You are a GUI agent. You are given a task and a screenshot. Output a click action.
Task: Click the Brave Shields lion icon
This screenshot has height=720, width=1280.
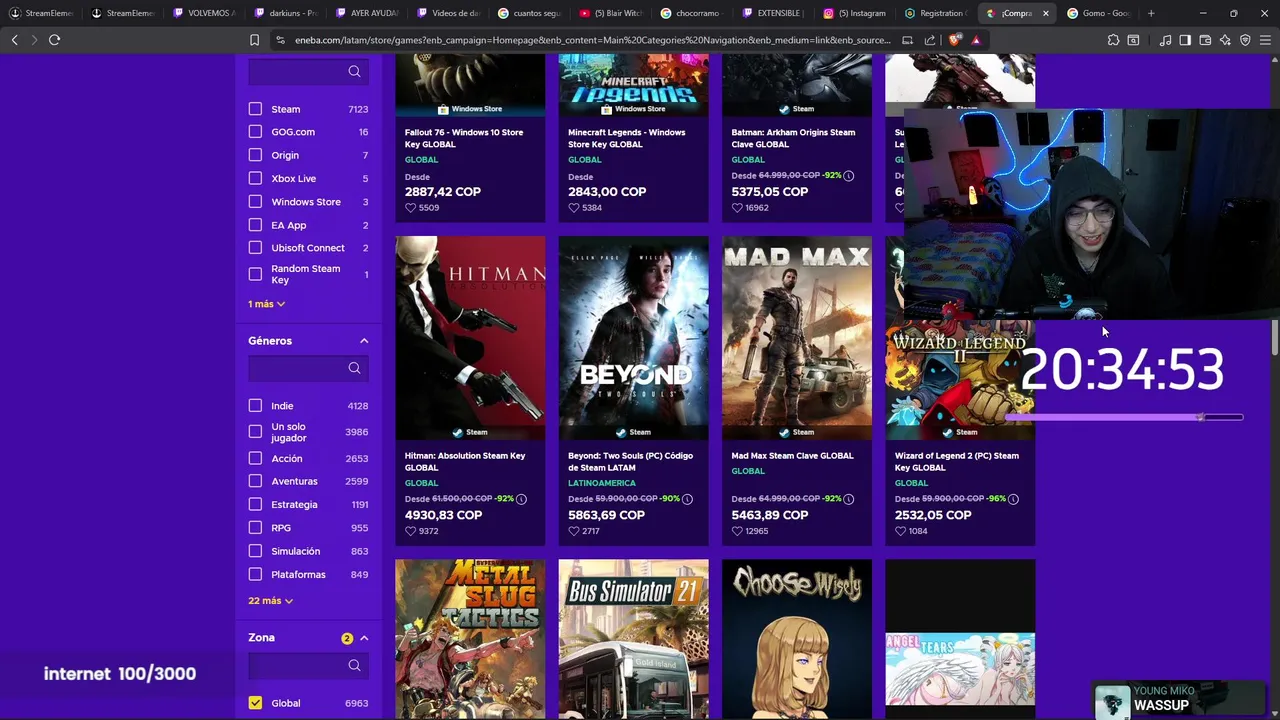[x=955, y=40]
